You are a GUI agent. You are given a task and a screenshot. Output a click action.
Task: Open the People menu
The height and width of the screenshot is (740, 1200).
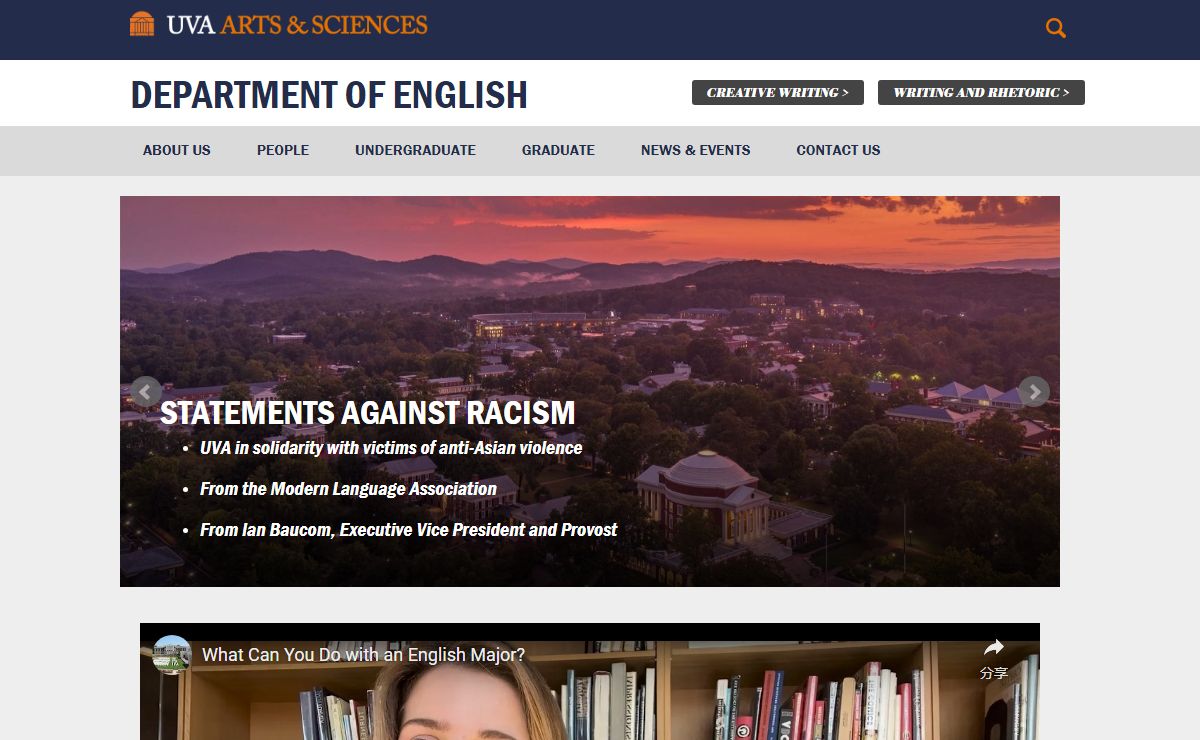click(x=283, y=150)
